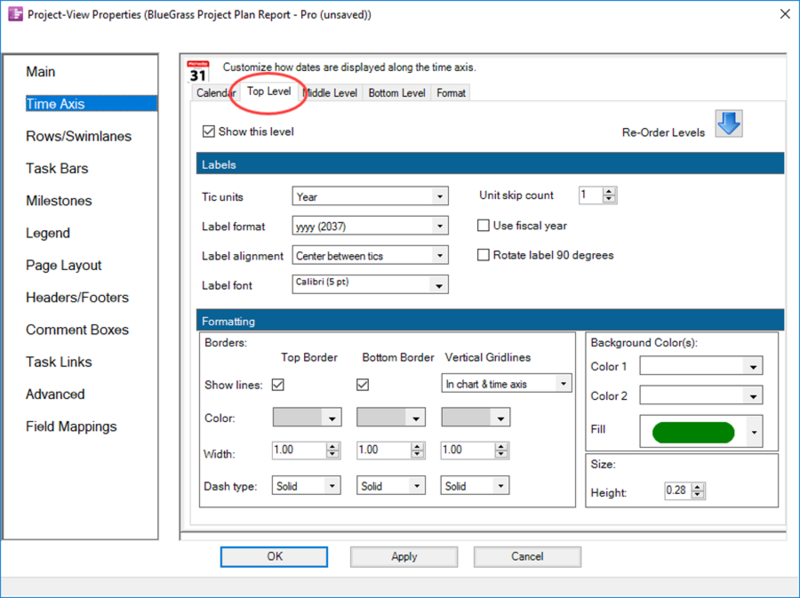Open the Background Color 1 picker
This screenshot has width=800, height=598.
coord(701,366)
